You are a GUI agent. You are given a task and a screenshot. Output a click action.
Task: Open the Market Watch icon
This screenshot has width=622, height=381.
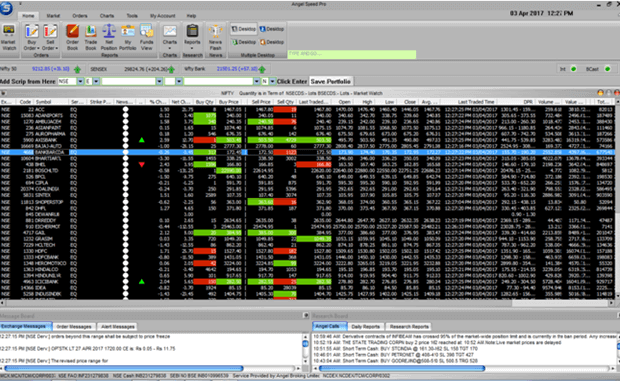coord(8,37)
